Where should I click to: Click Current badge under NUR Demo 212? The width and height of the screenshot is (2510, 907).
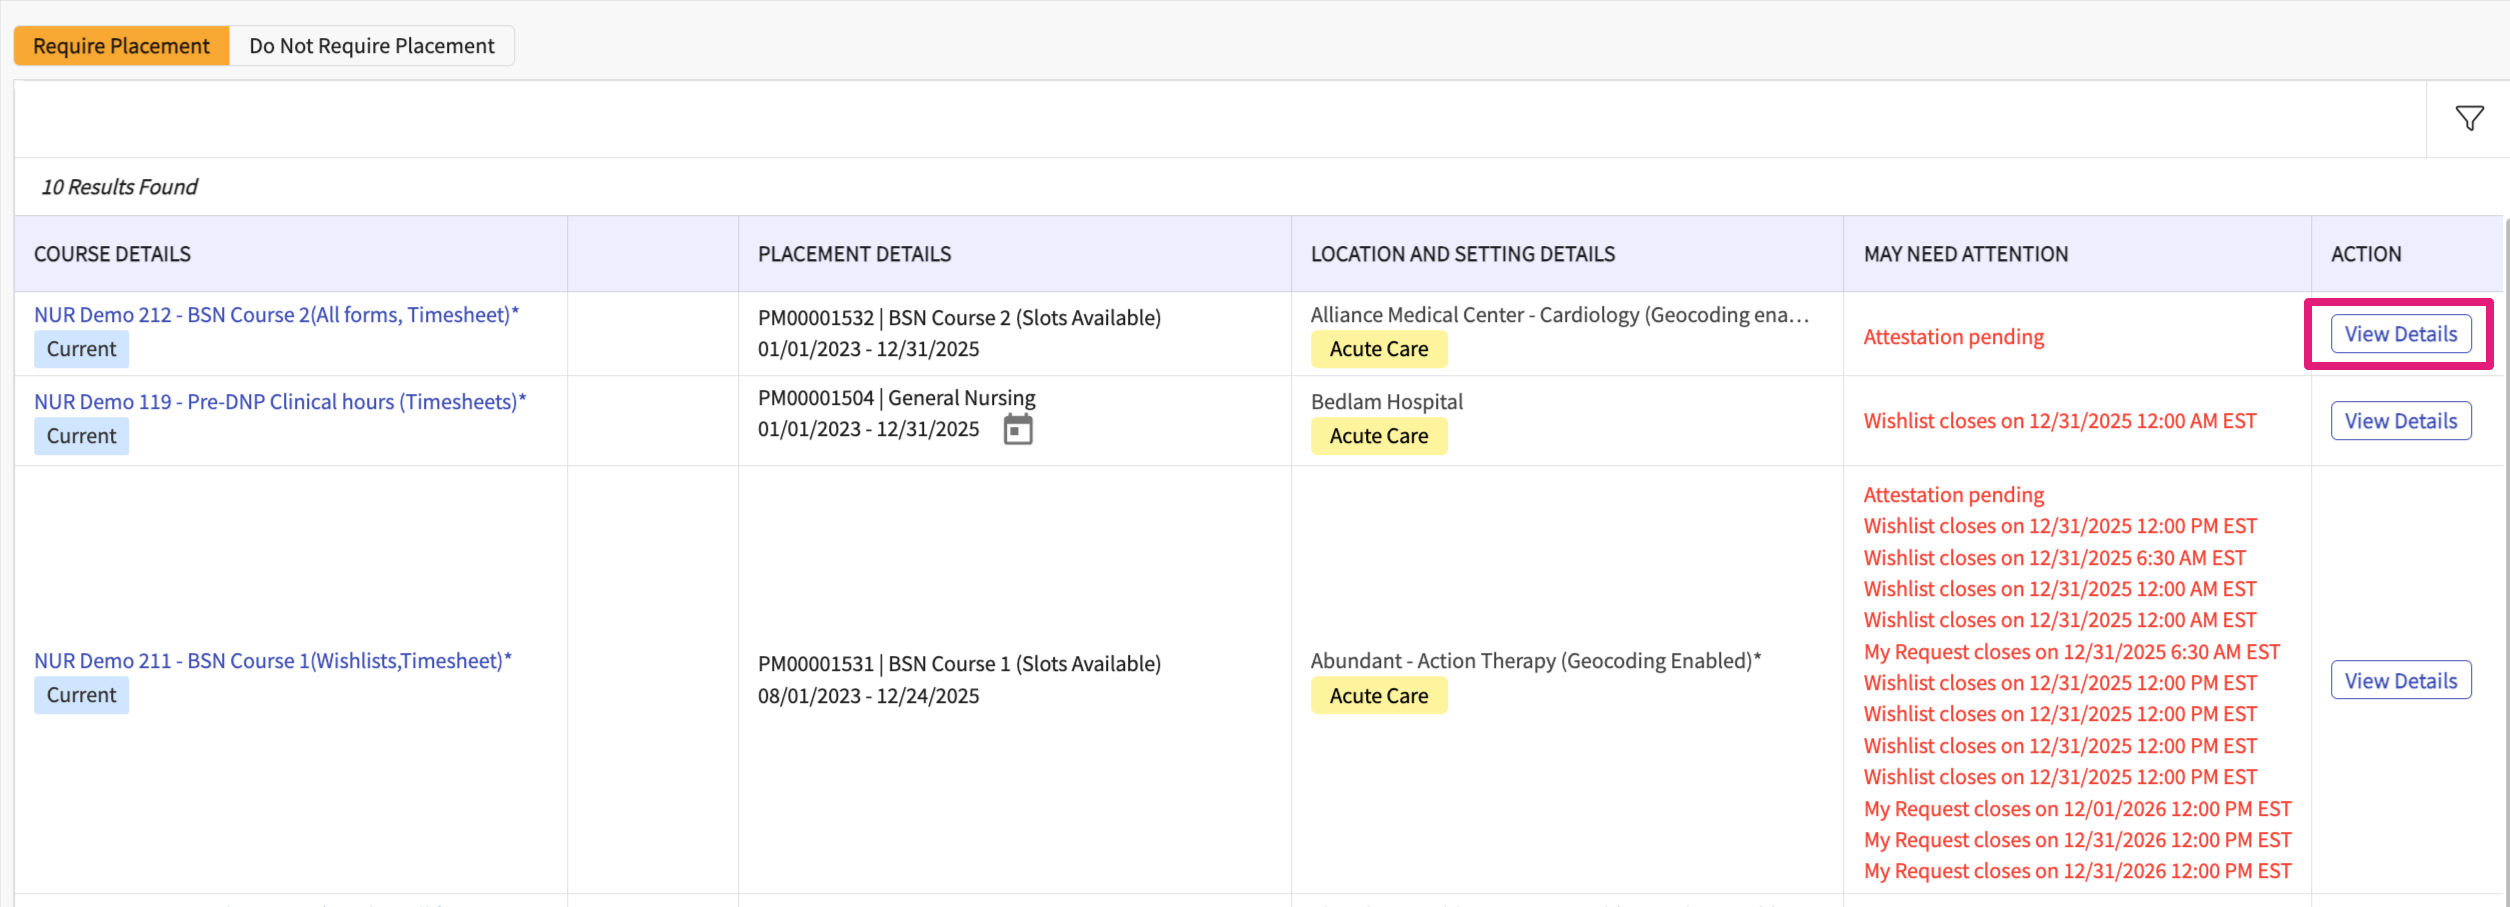(81, 349)
